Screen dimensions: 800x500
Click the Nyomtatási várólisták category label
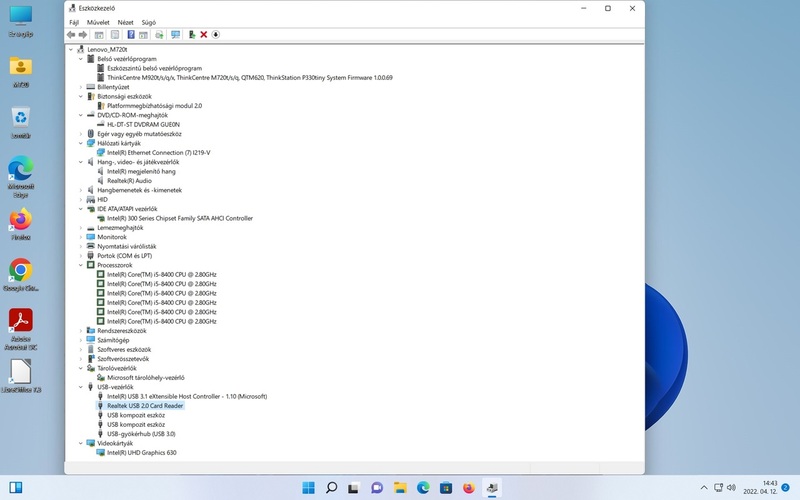click(127, 246)
